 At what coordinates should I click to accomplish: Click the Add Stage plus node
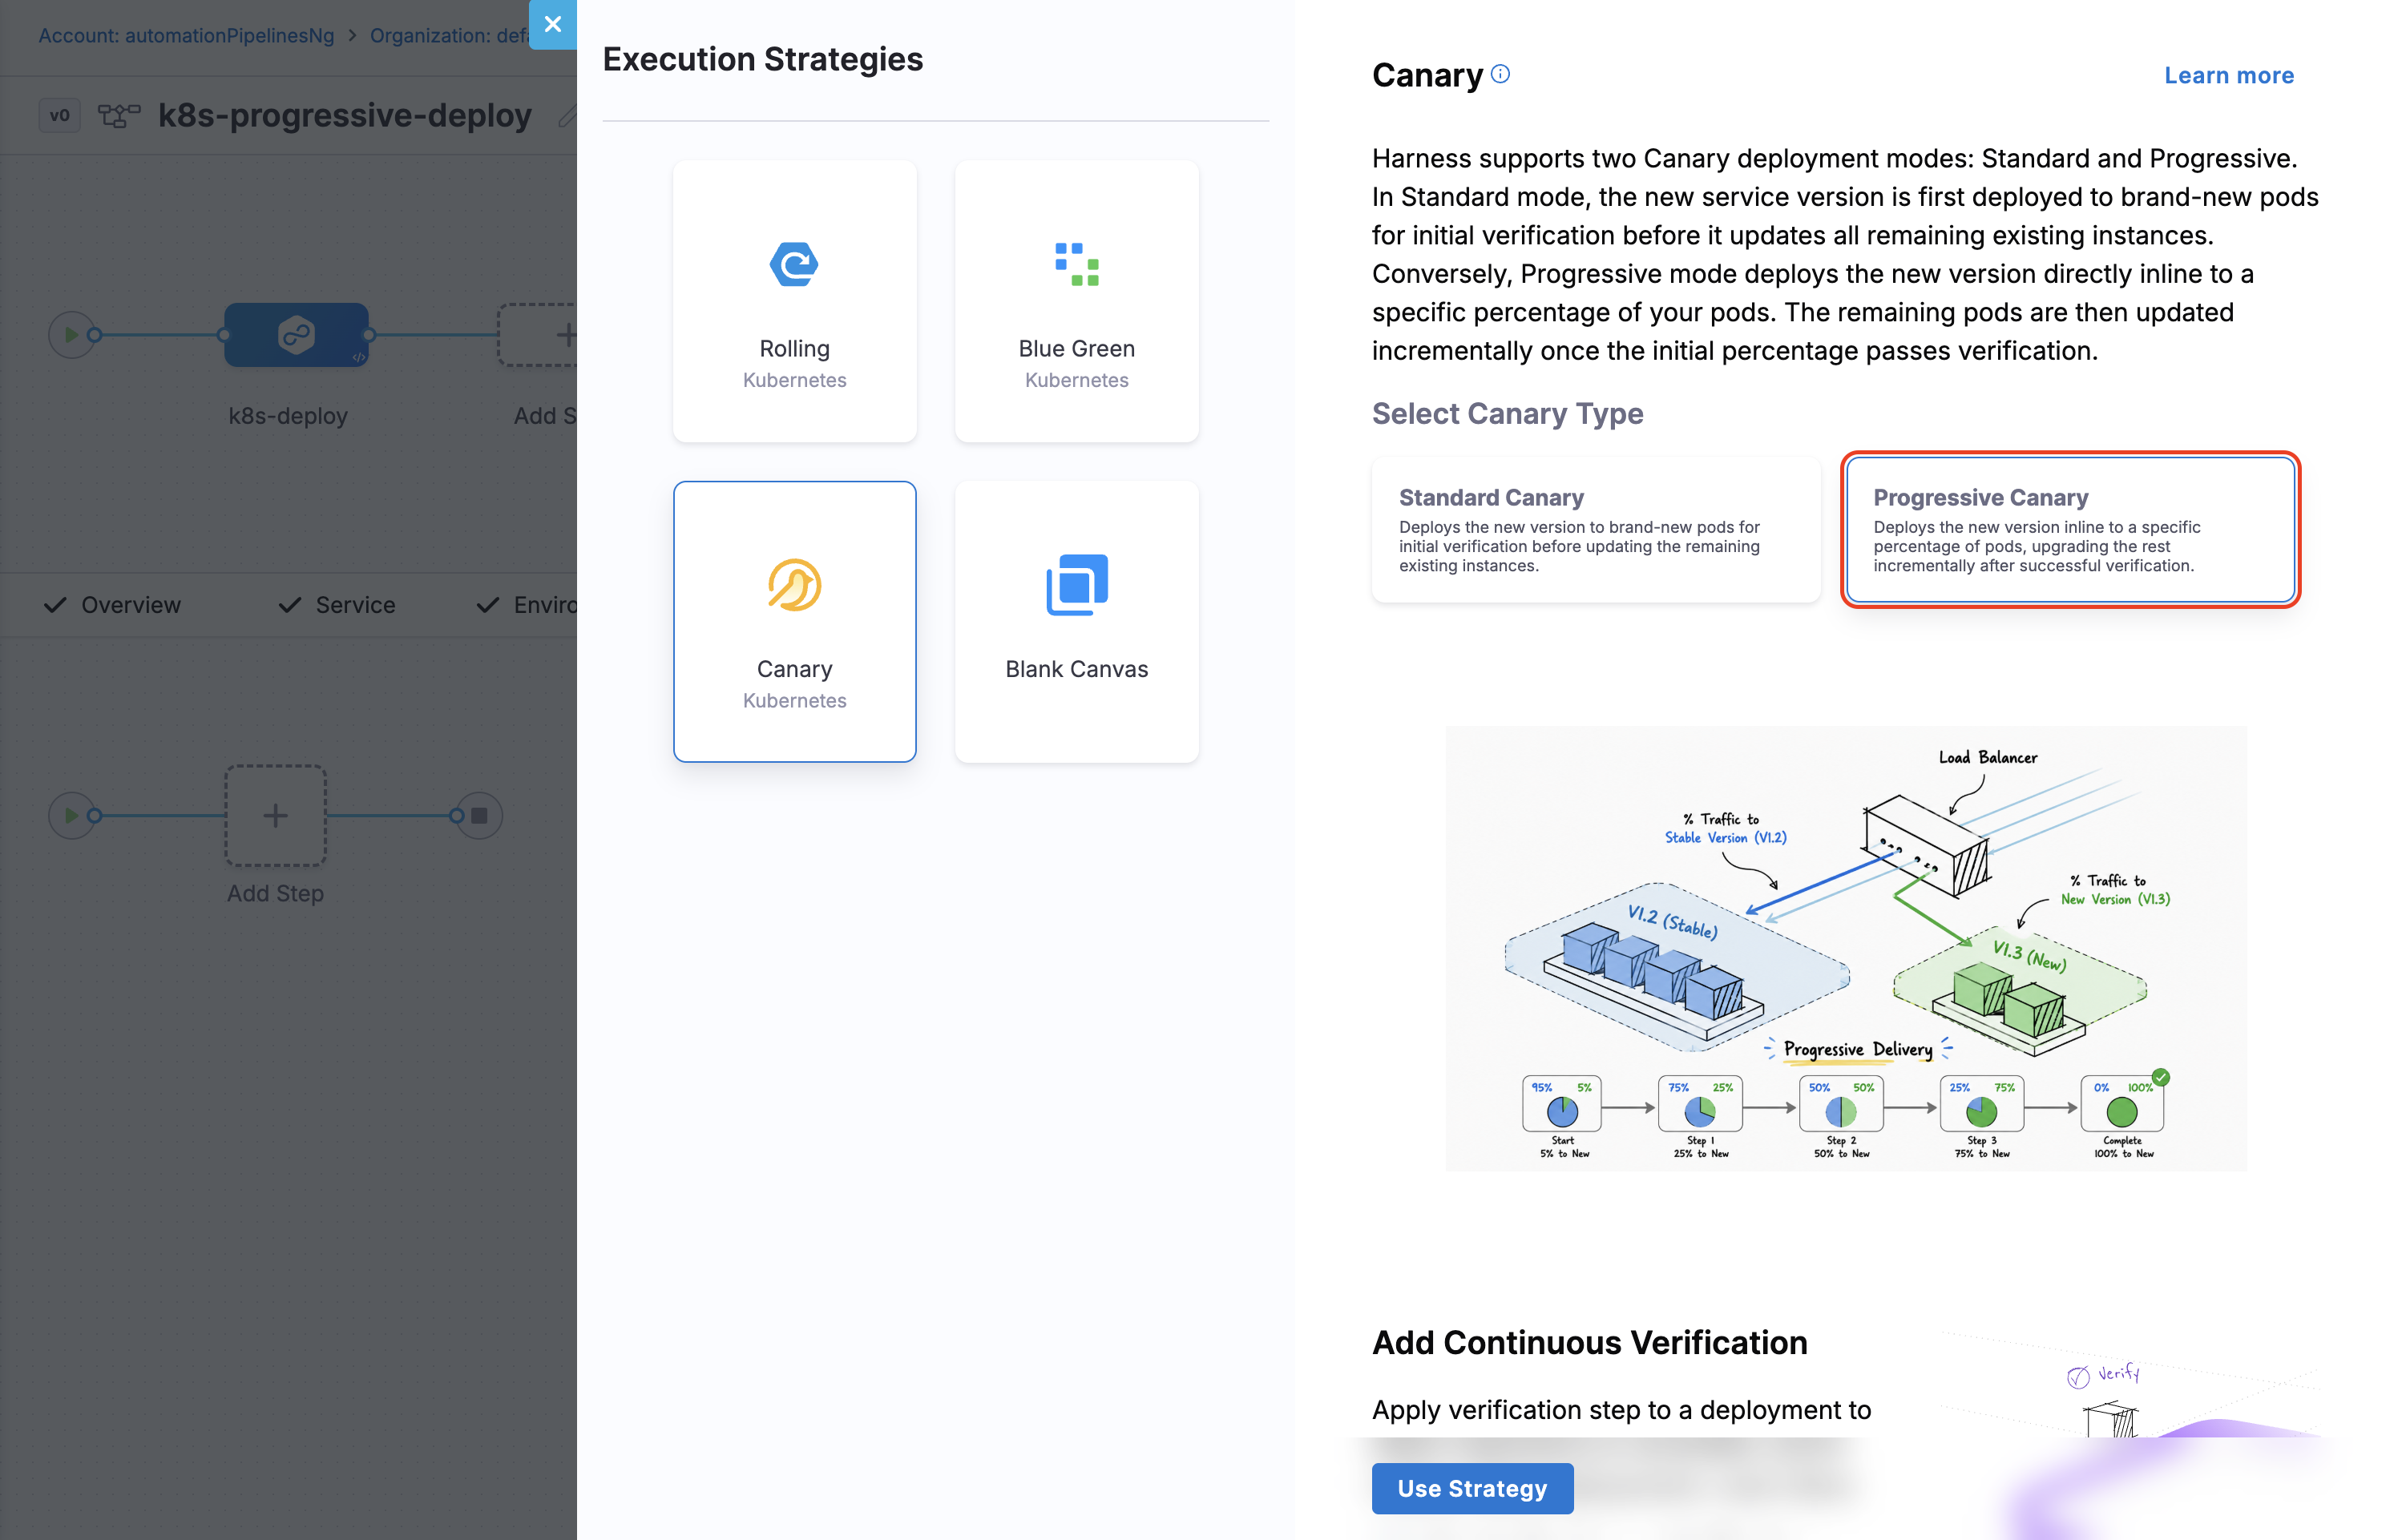[538, 335]
